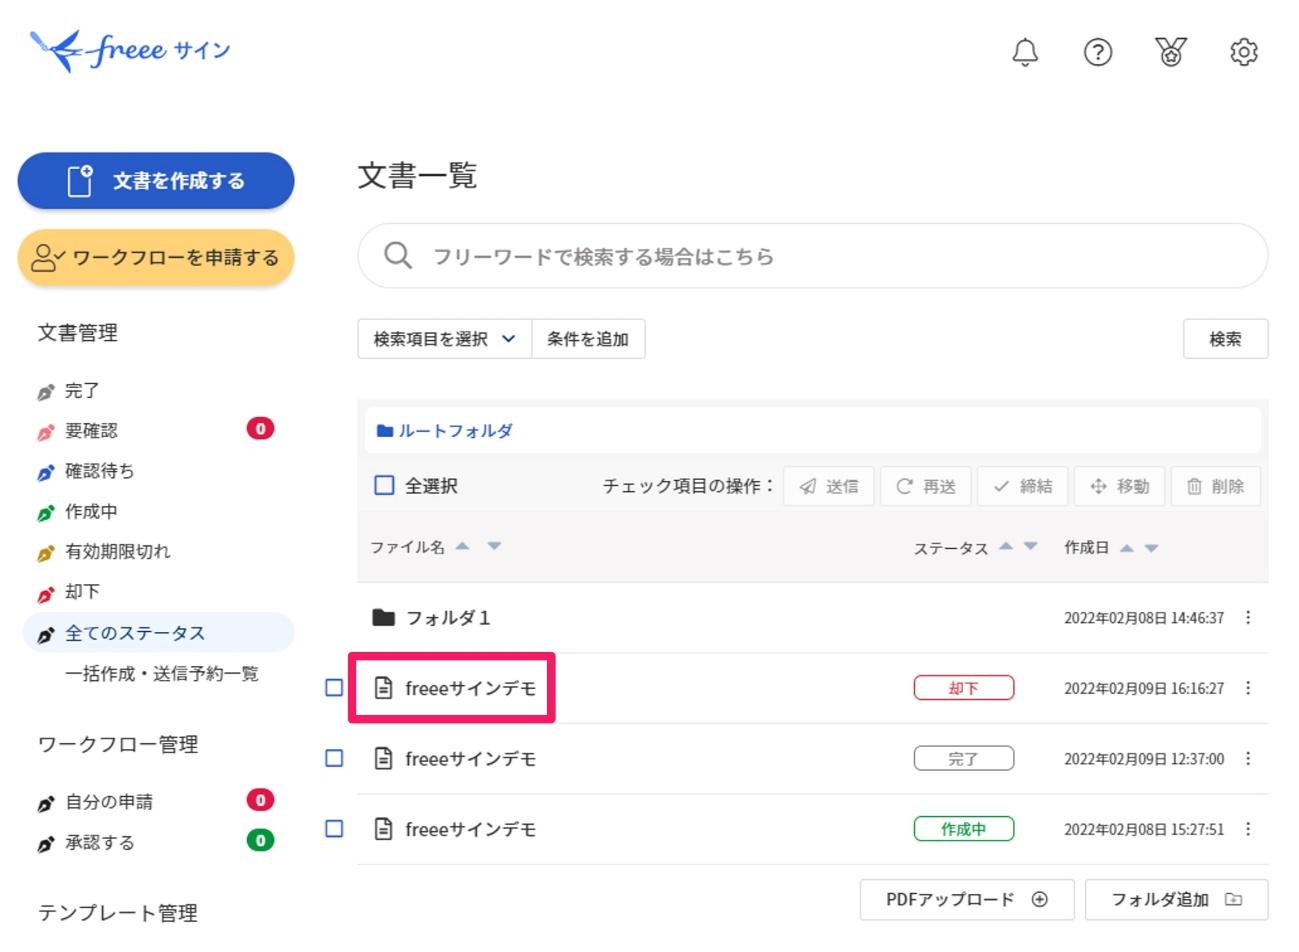Viewport: 1299px width, 952px height.
Task: Open 一括作成・送信予約一覧
Action: click(x=162, y=674)
